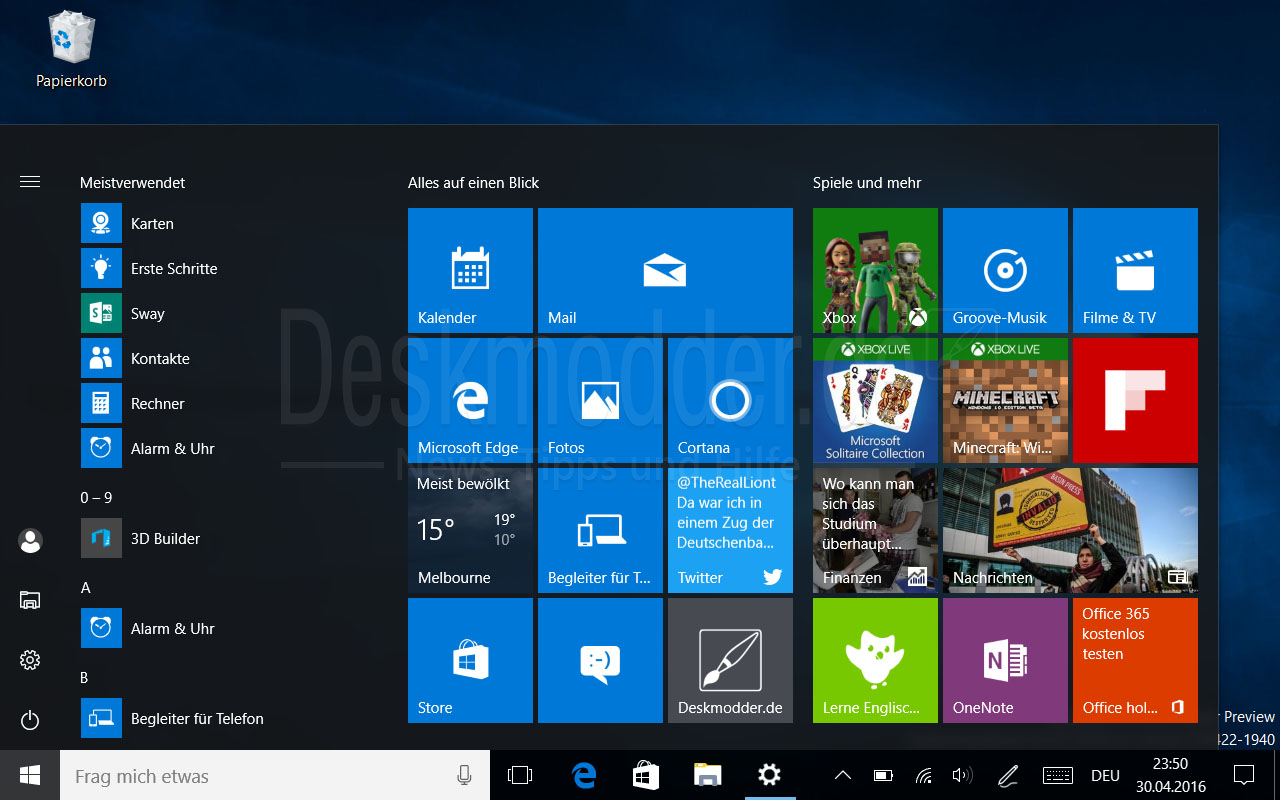Screen dimensions: 1280x800
Task: Open the Action Center notifications
Action: [x=1244, y=775]
